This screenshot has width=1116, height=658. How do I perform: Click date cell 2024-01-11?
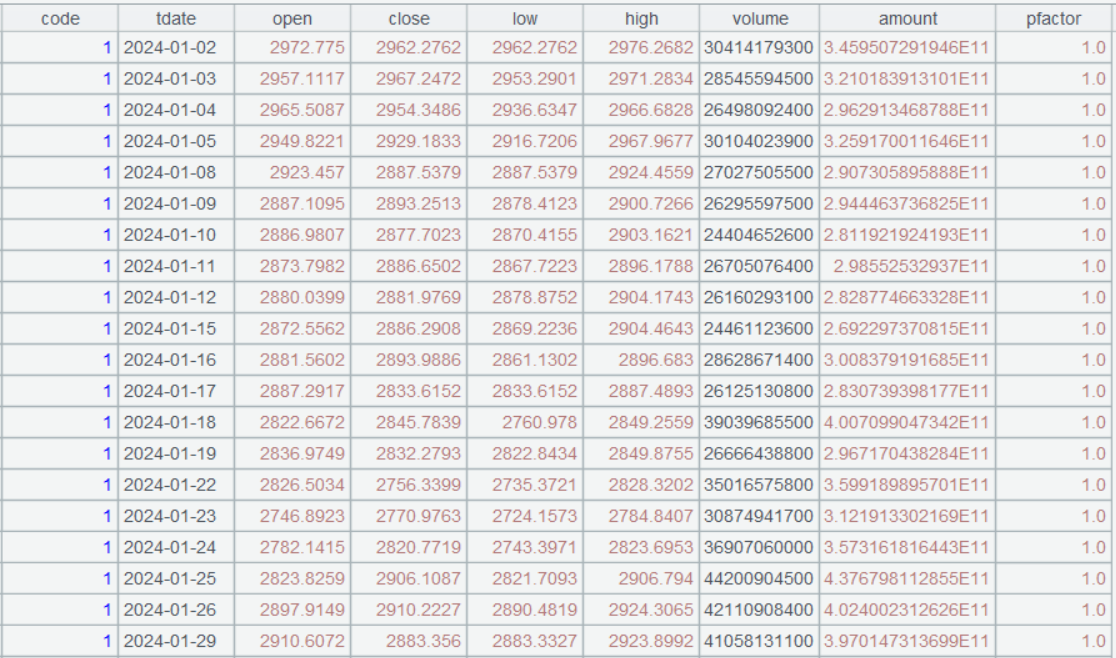point(176,267)
